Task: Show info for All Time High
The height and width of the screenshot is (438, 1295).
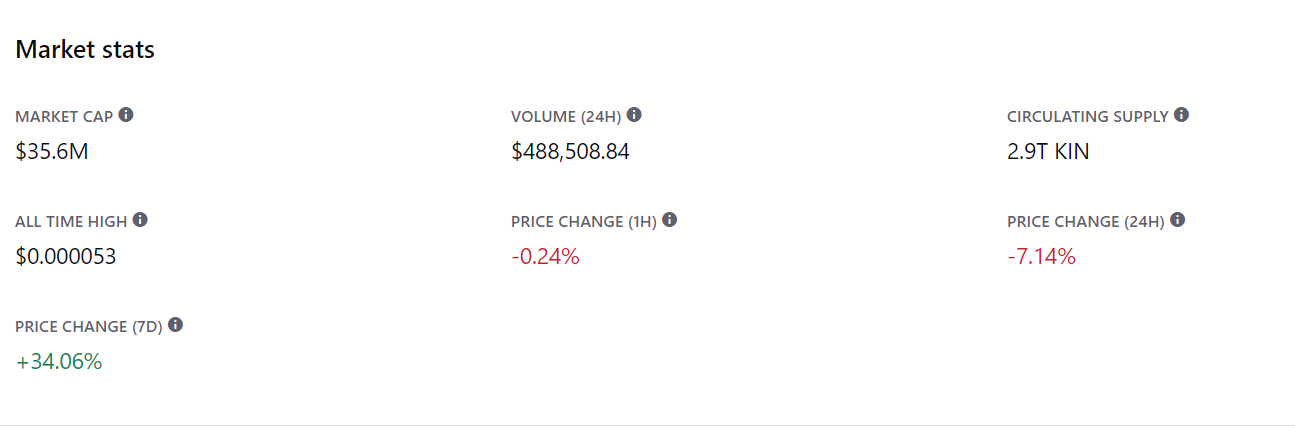Action: (x=140, y=220)
